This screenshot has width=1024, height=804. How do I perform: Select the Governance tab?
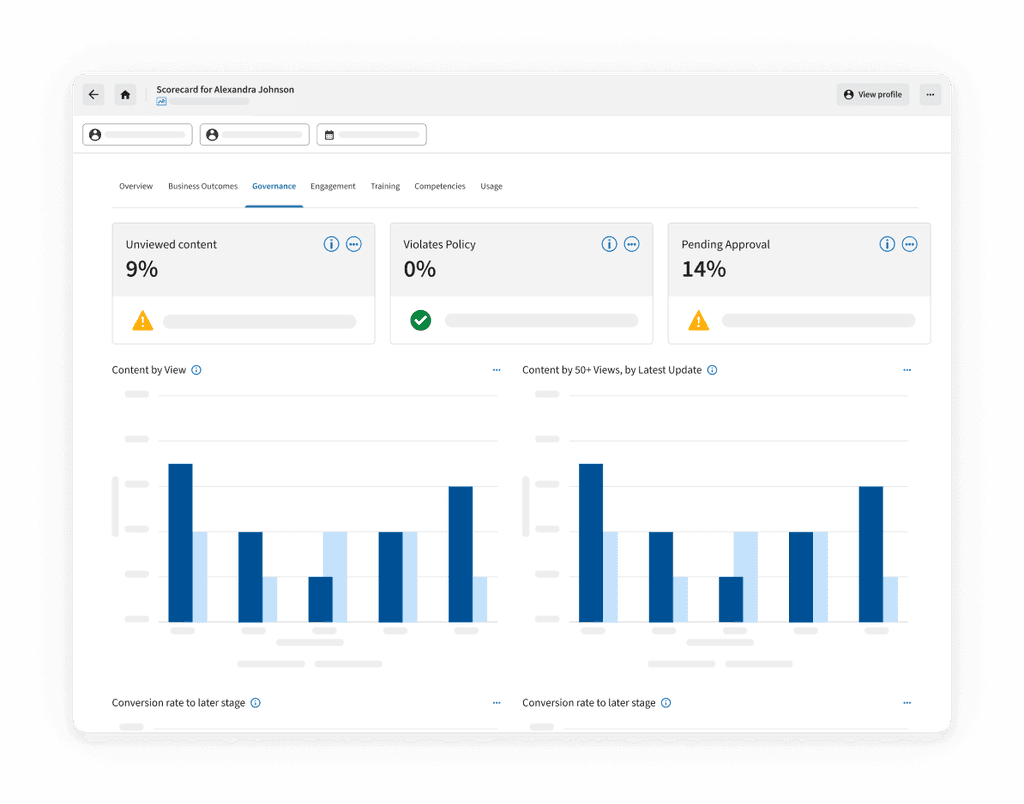[x=274, y=186]
